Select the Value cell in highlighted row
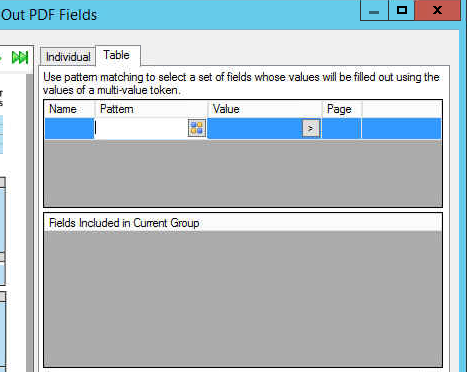The image size is (467, 372). coord(255,128)
